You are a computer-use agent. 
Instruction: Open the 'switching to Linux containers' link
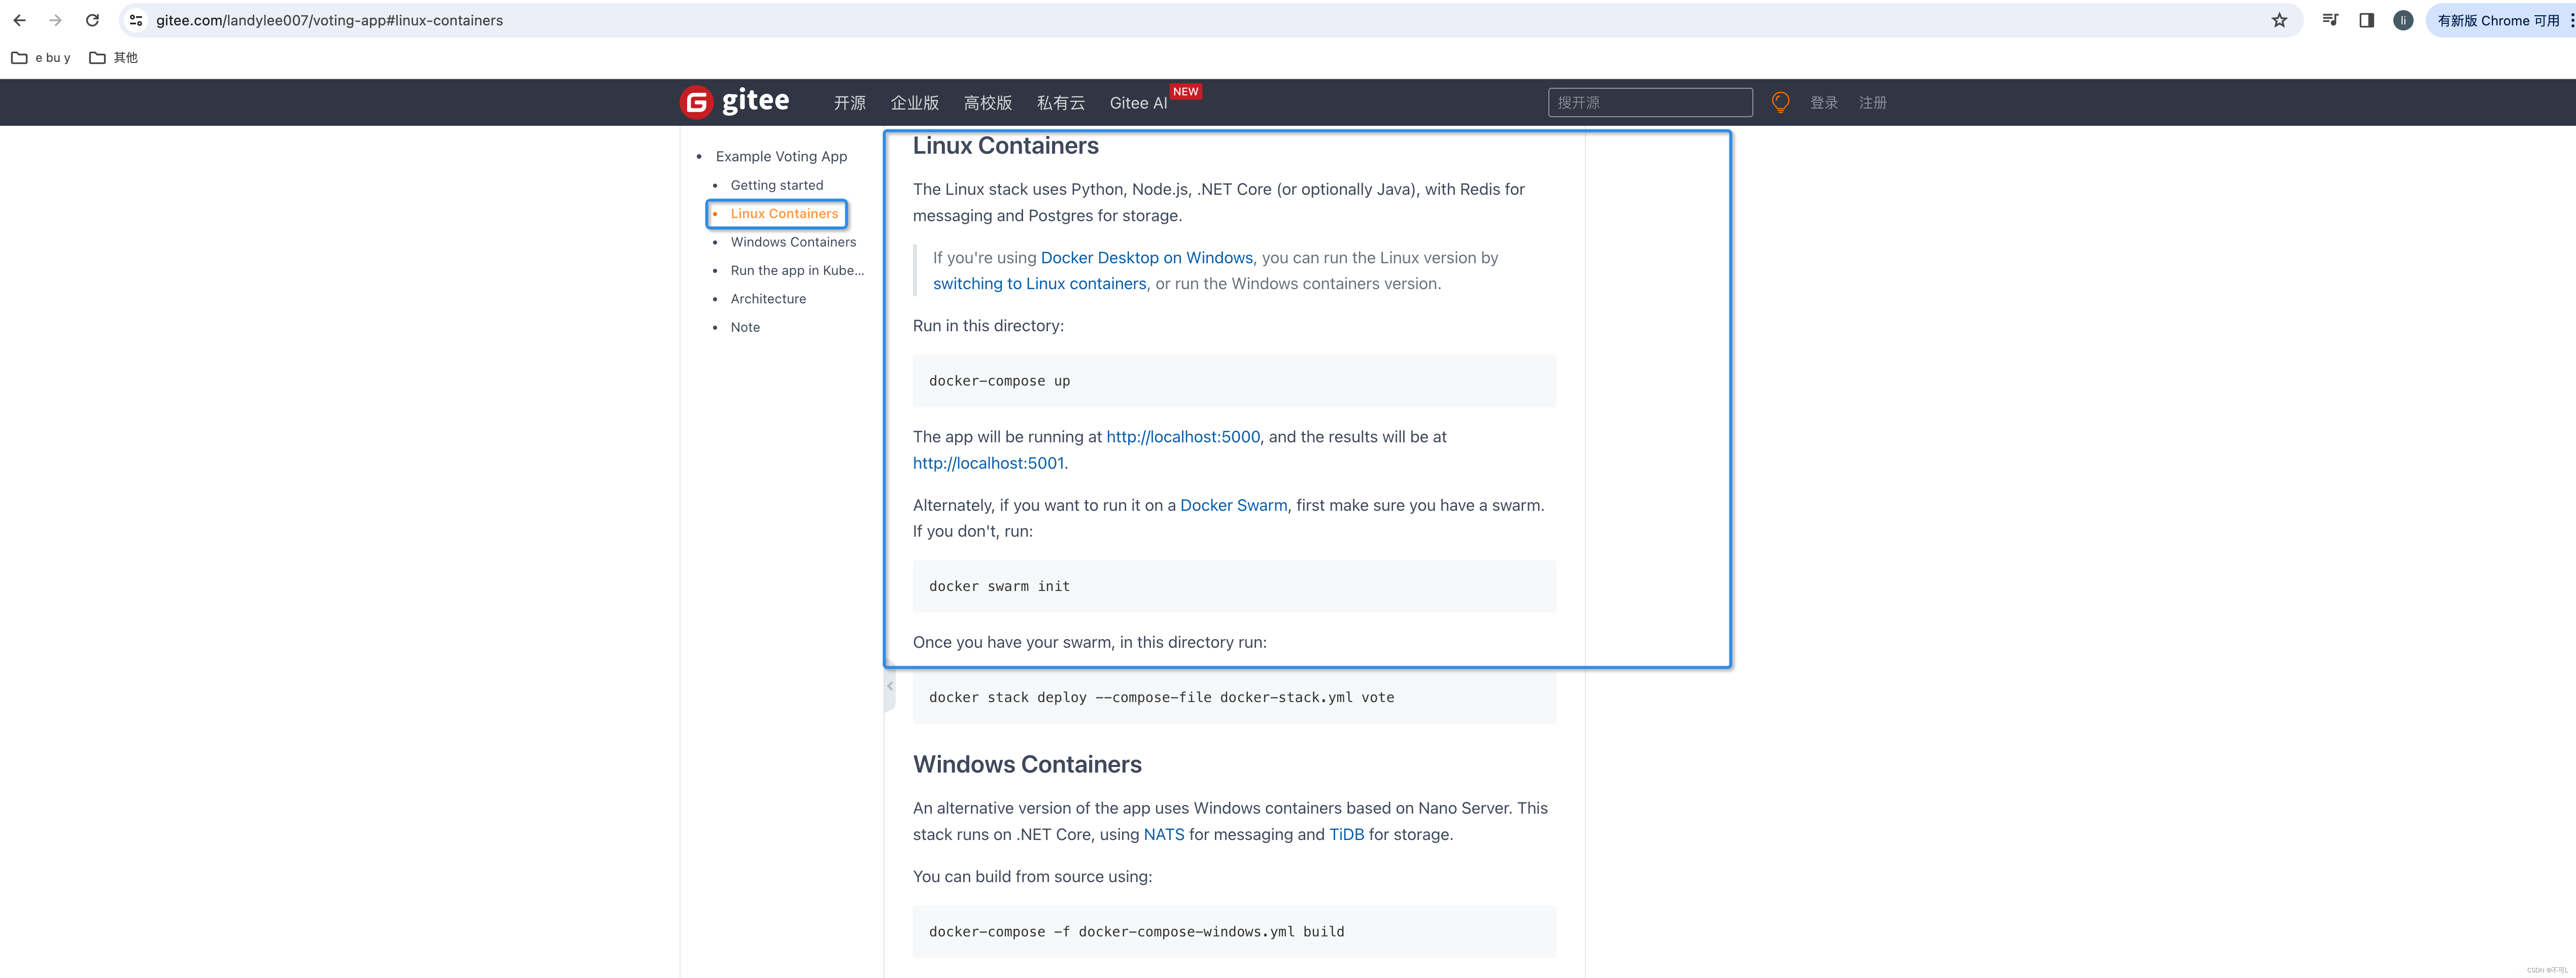point(1039,284)
